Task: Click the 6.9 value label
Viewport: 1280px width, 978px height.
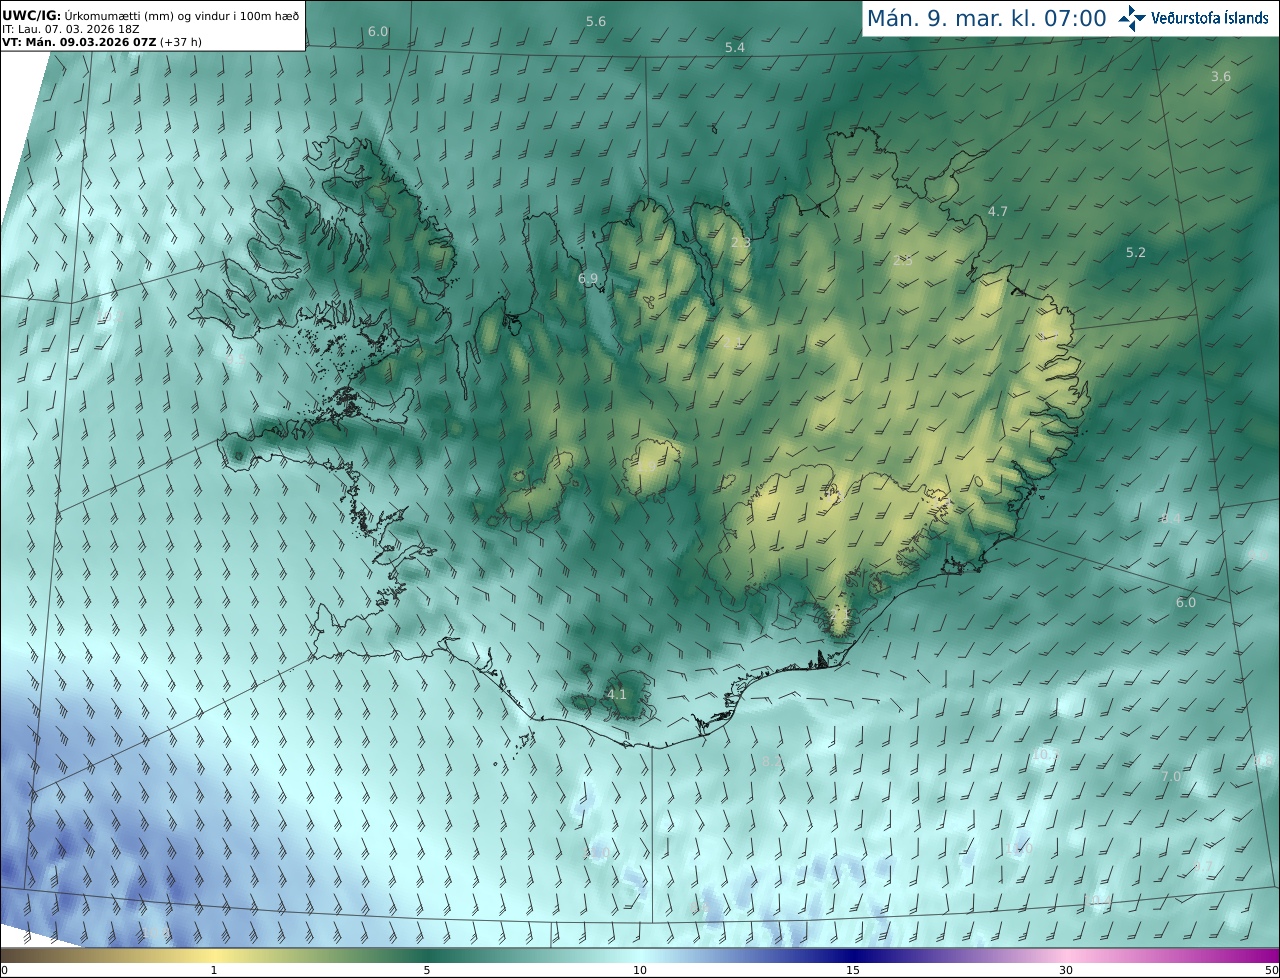Action: (588, 278)
